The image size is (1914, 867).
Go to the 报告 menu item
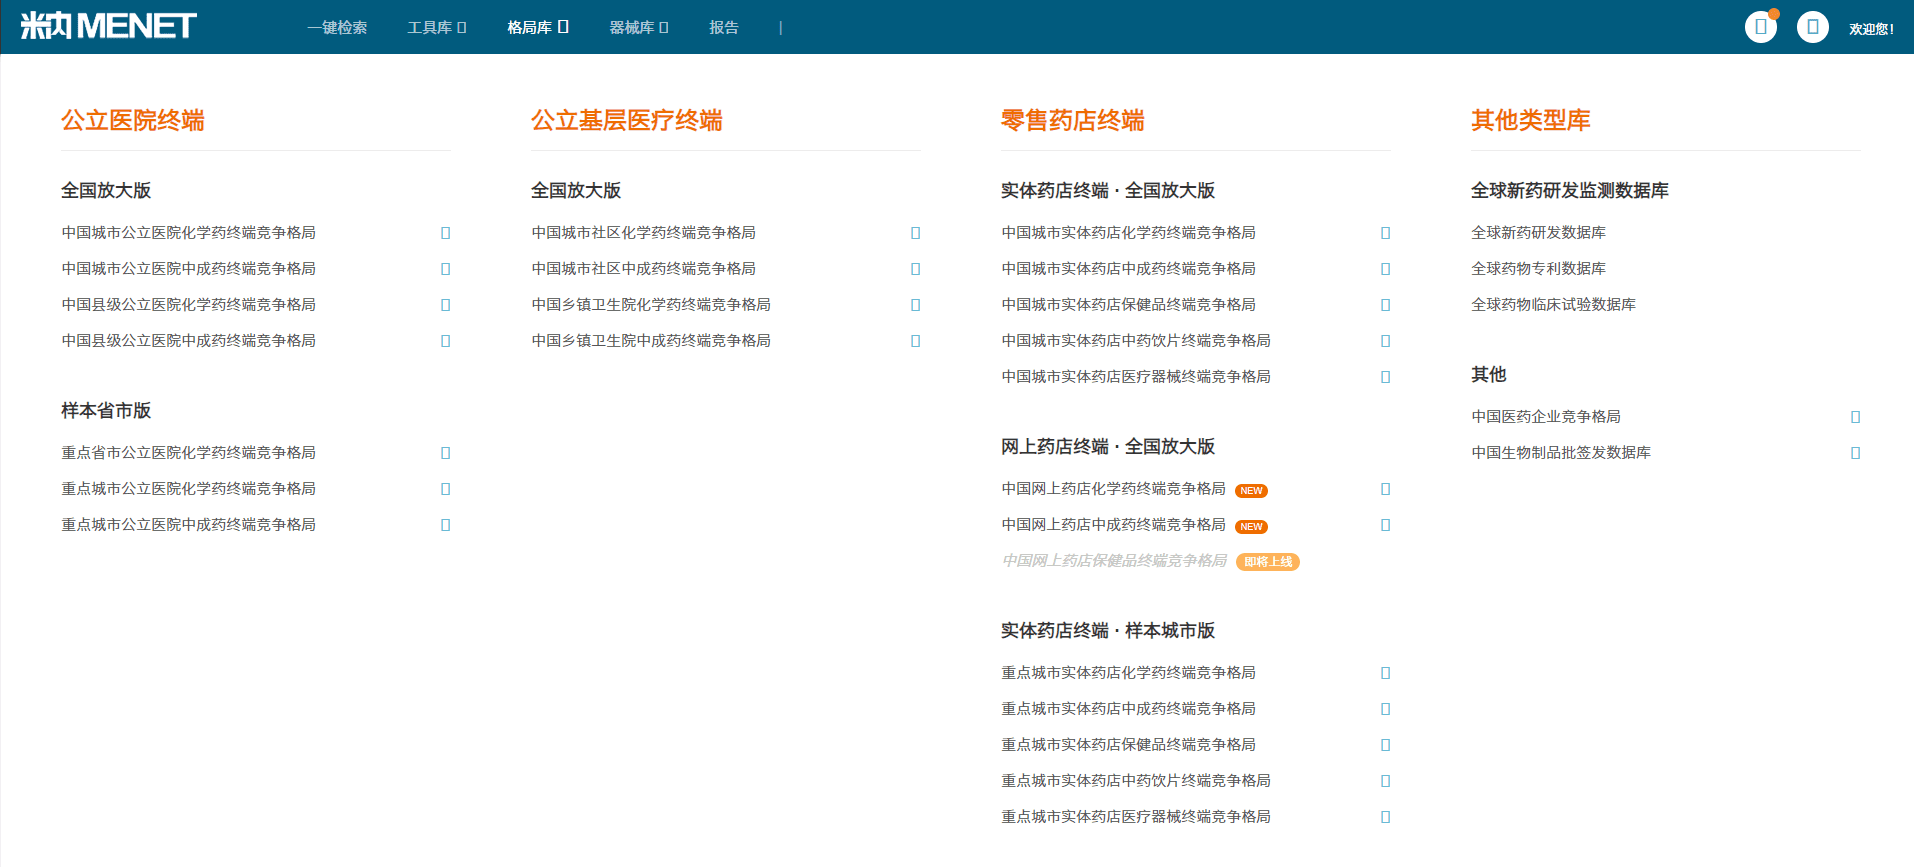[x=724, y=27]
